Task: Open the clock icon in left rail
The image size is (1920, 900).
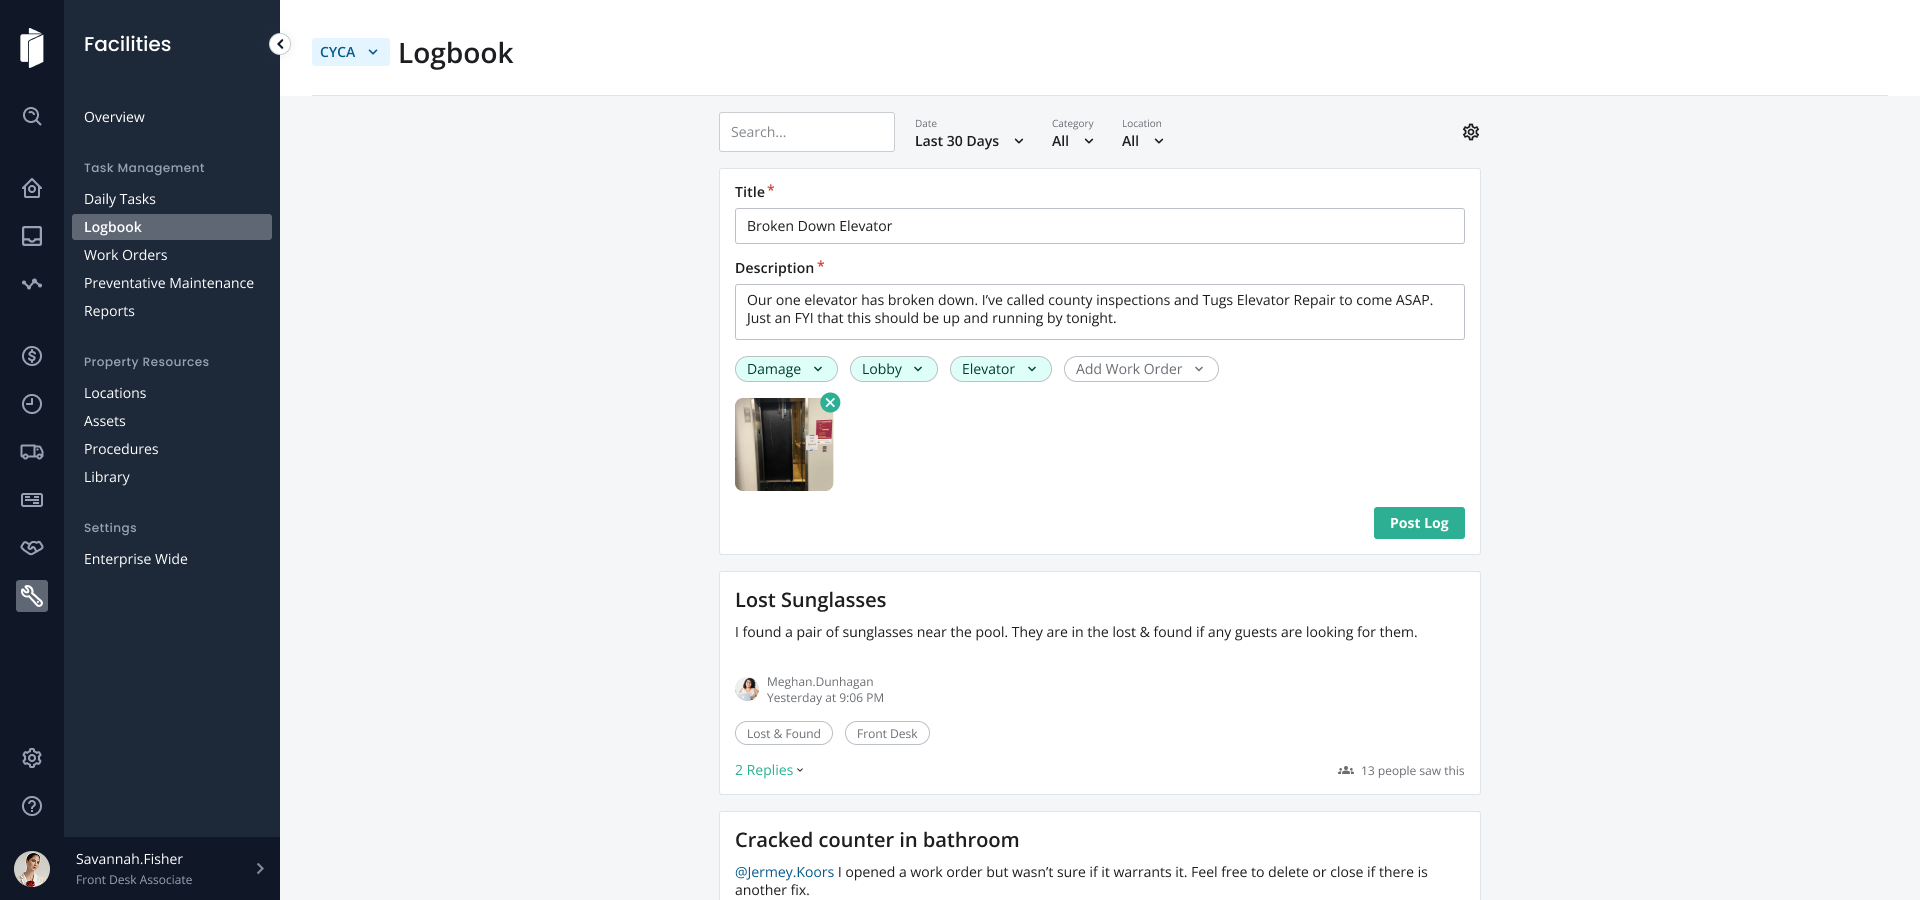Action: click(32, 404)
